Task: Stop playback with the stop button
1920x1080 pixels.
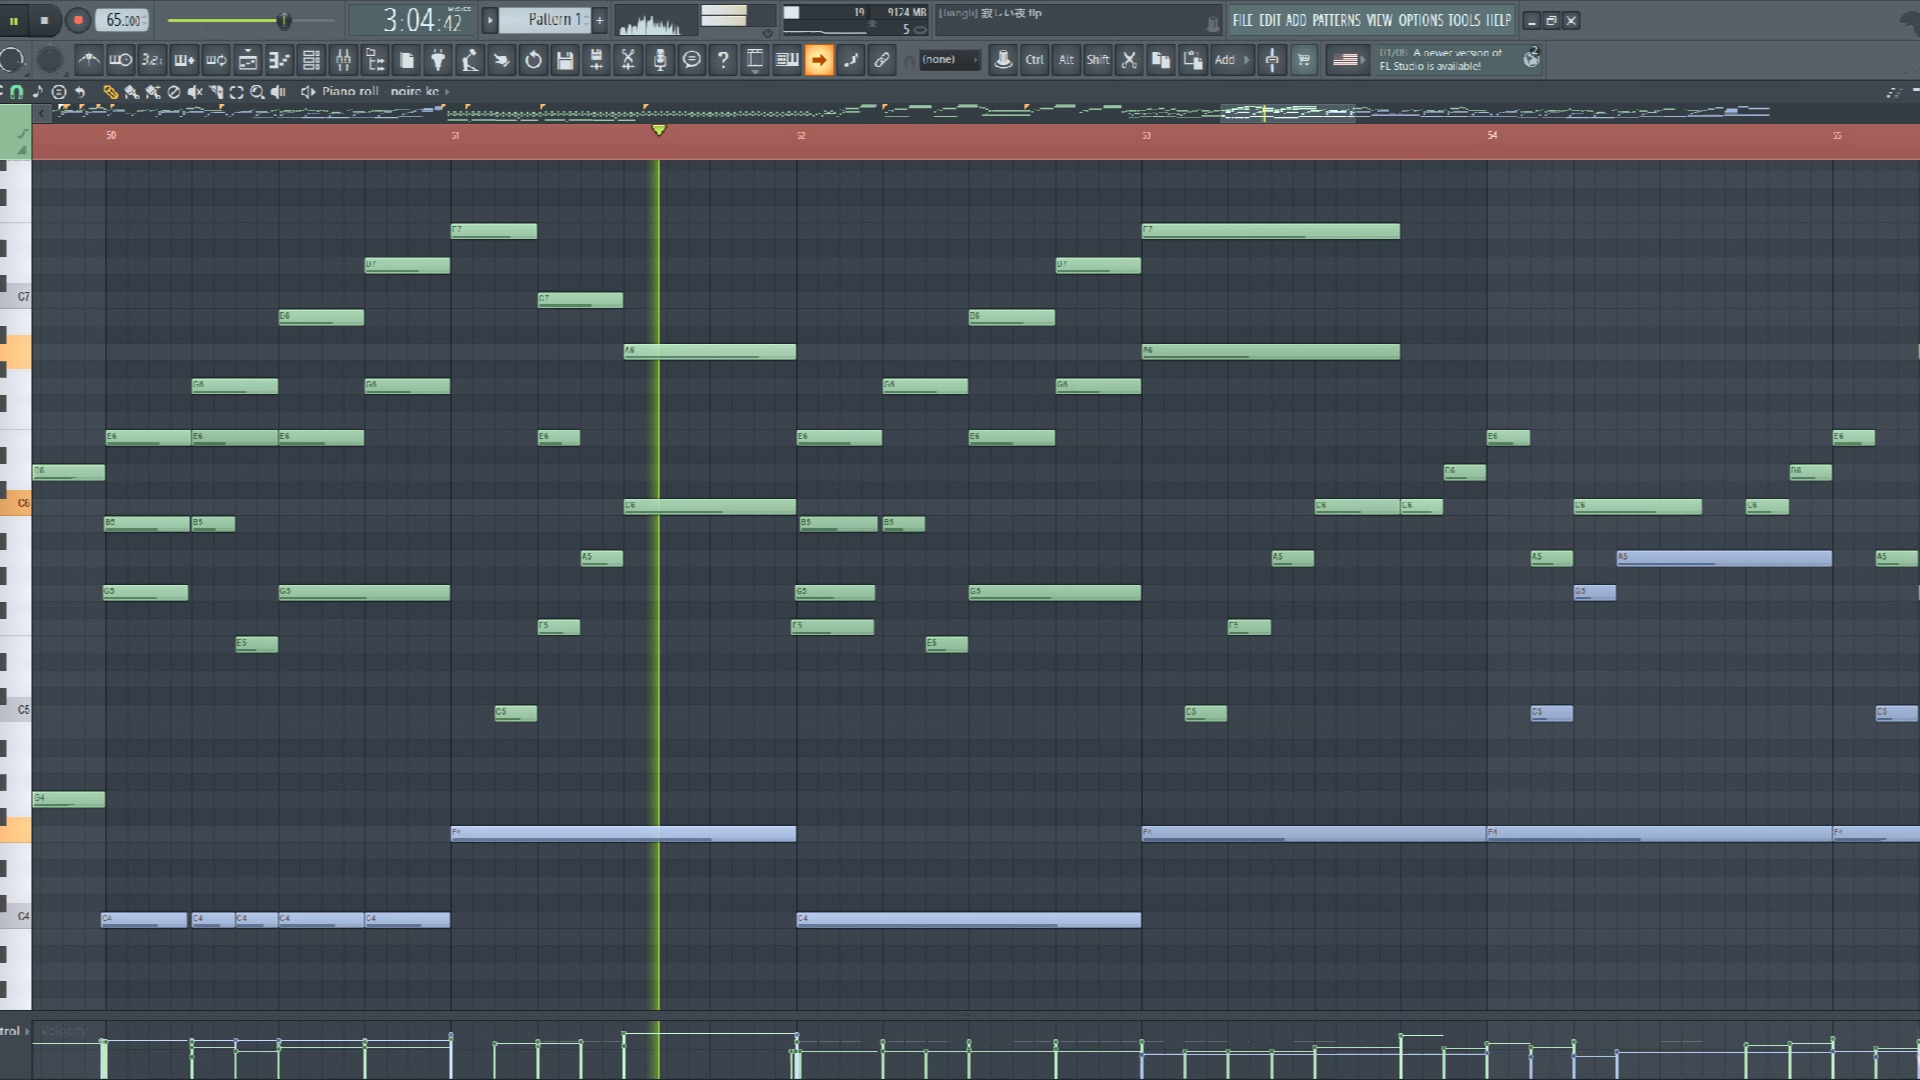Action: click(x=44, y=20)
